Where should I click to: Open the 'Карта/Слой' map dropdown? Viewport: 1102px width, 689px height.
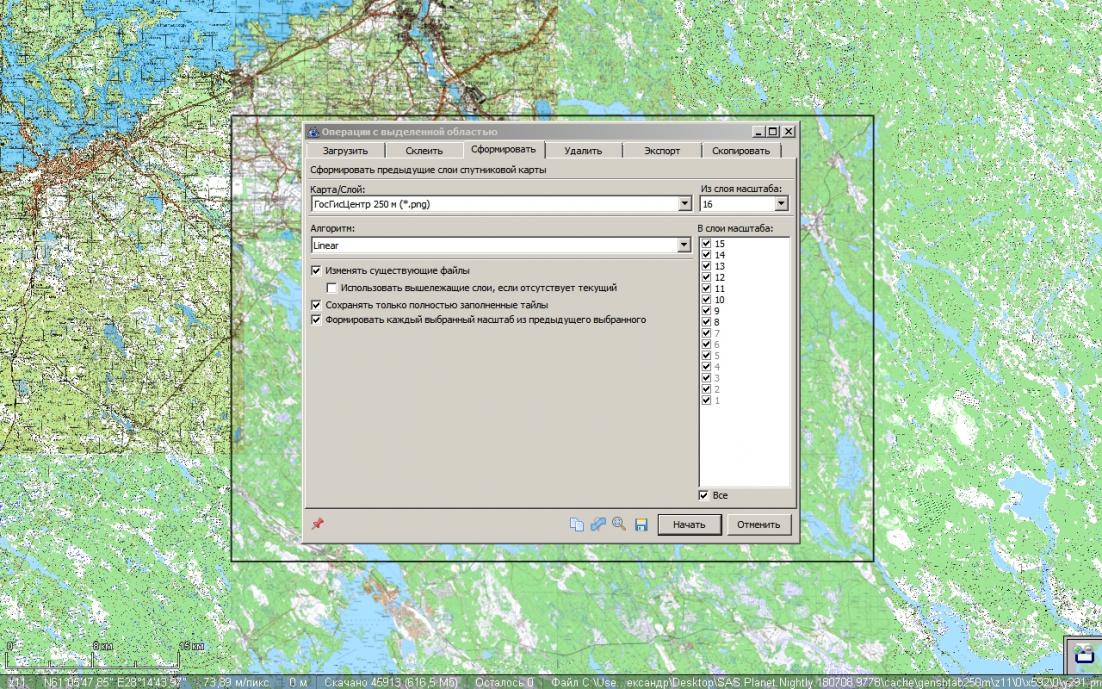pyautogui.click(x=685, y=204)
